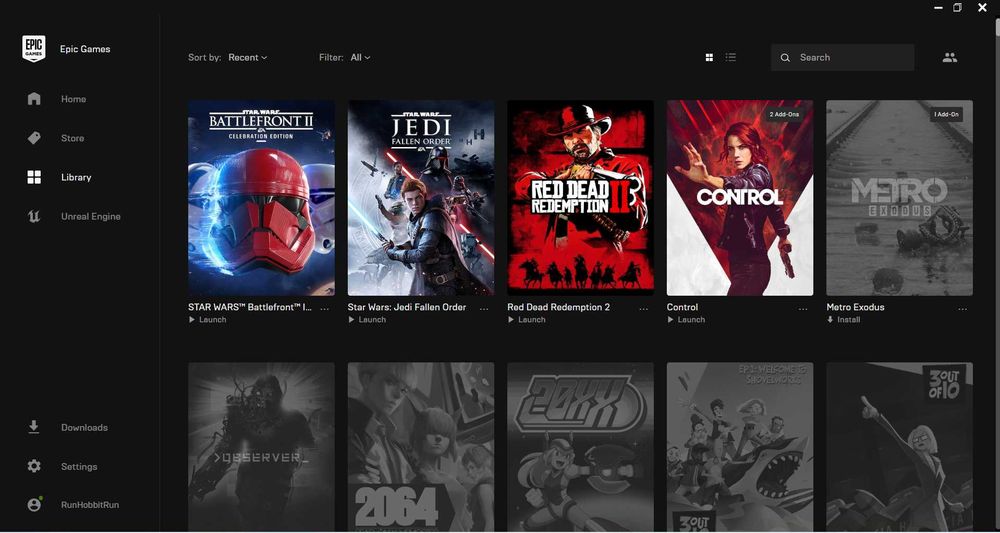Image resolution: width=1000 pixels, height=533 pixels.
Task: Expand the Filter All dropdown
Action: pyautogui.click(x=360, y=57)
